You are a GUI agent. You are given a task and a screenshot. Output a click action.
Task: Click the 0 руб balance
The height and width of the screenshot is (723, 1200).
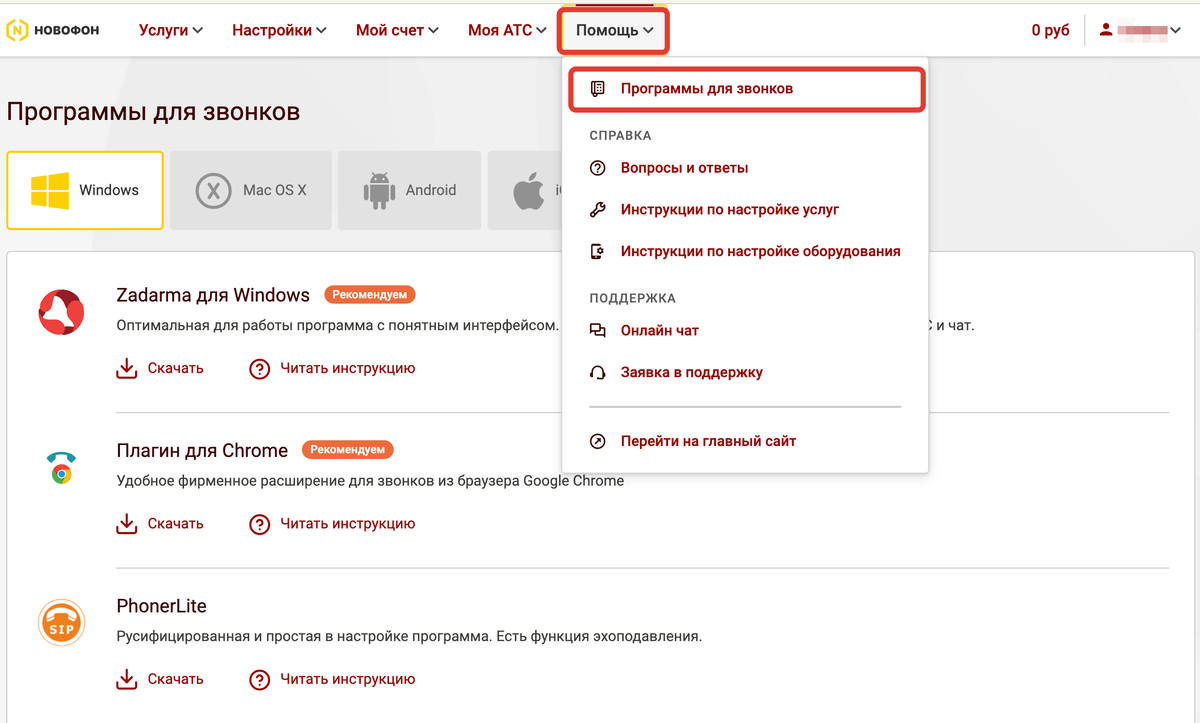(x=1050, y=30)
